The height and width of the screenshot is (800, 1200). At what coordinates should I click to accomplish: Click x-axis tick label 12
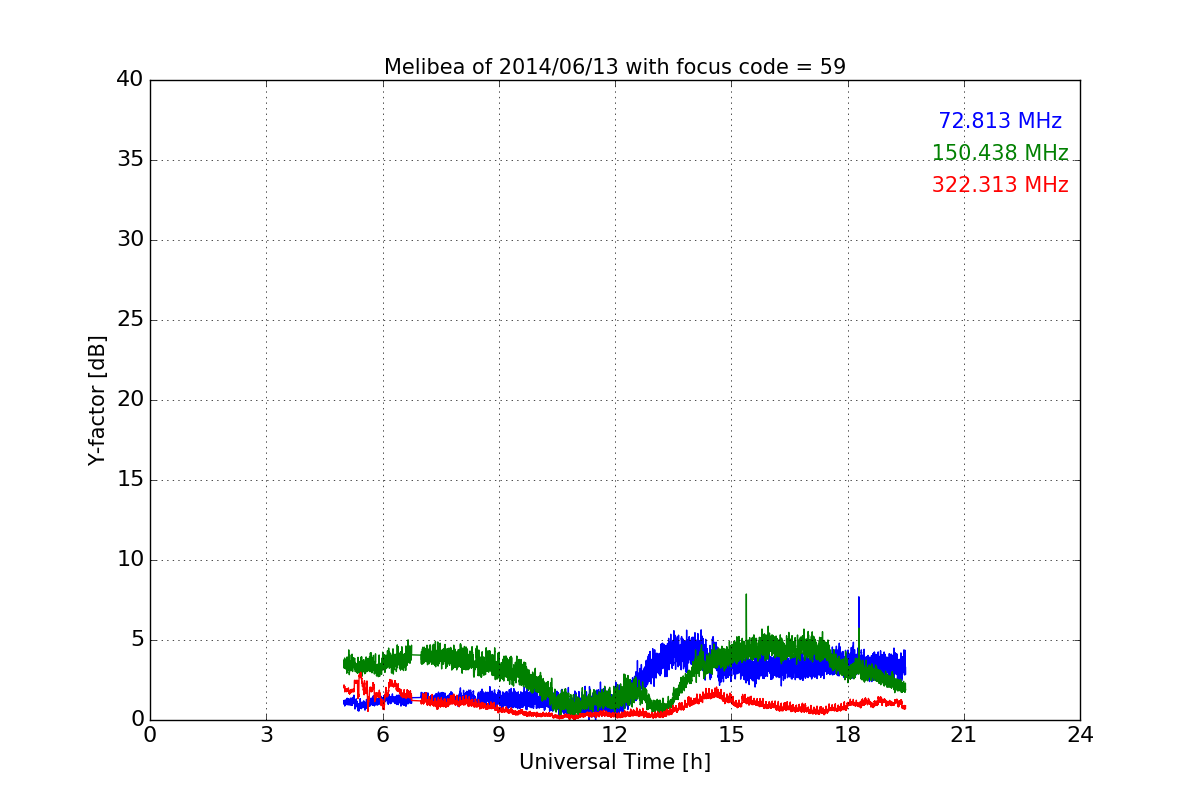pos(615,734)
